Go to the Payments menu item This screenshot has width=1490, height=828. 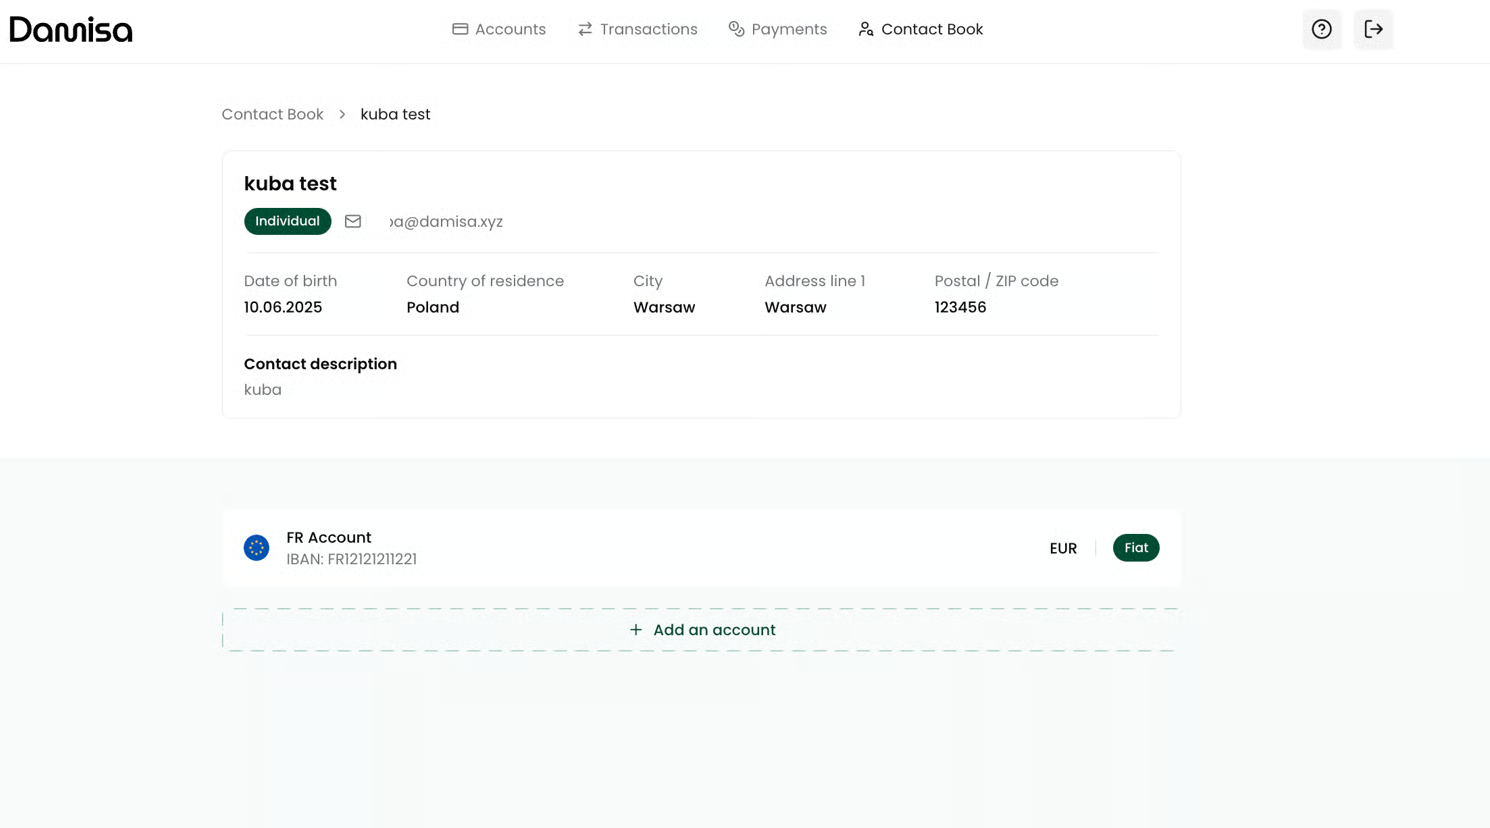point(777,29)
